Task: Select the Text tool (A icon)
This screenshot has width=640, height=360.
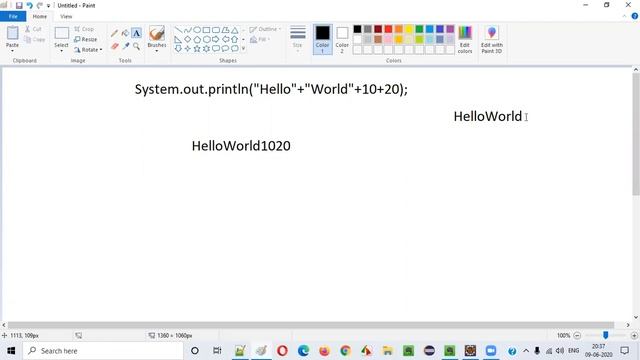Action: coord(136,33)
